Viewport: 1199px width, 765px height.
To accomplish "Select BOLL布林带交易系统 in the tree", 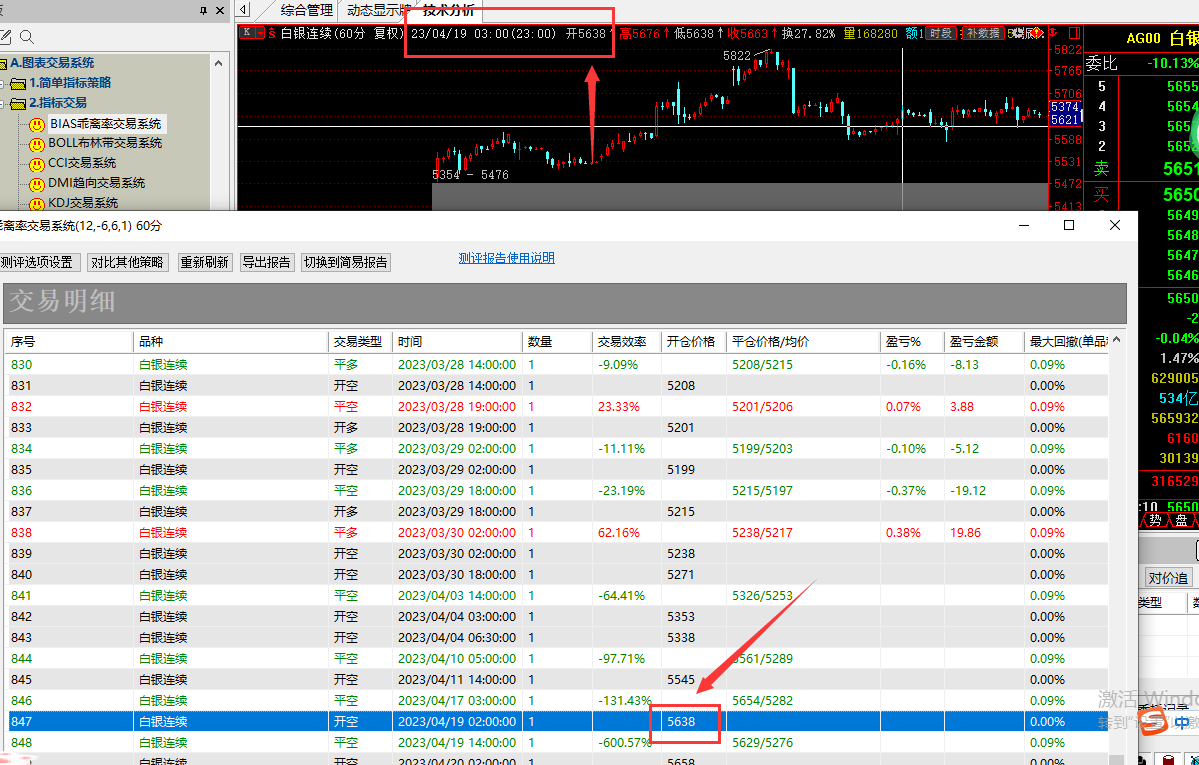I will pos(105,143).
